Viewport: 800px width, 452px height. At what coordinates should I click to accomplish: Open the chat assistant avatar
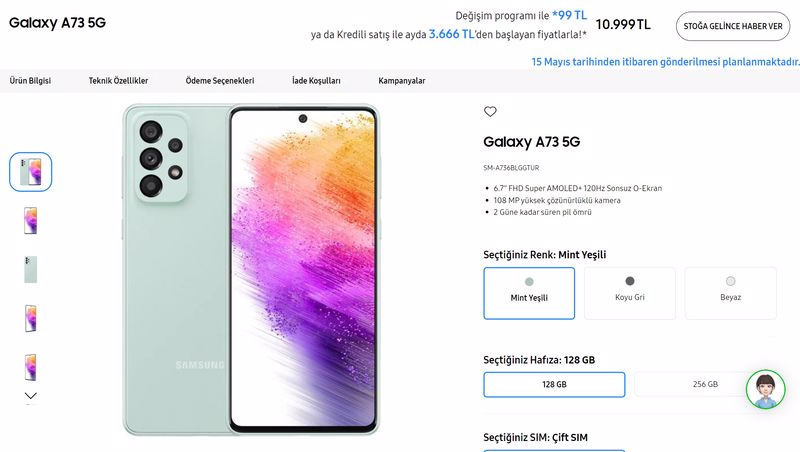(765, 389)
